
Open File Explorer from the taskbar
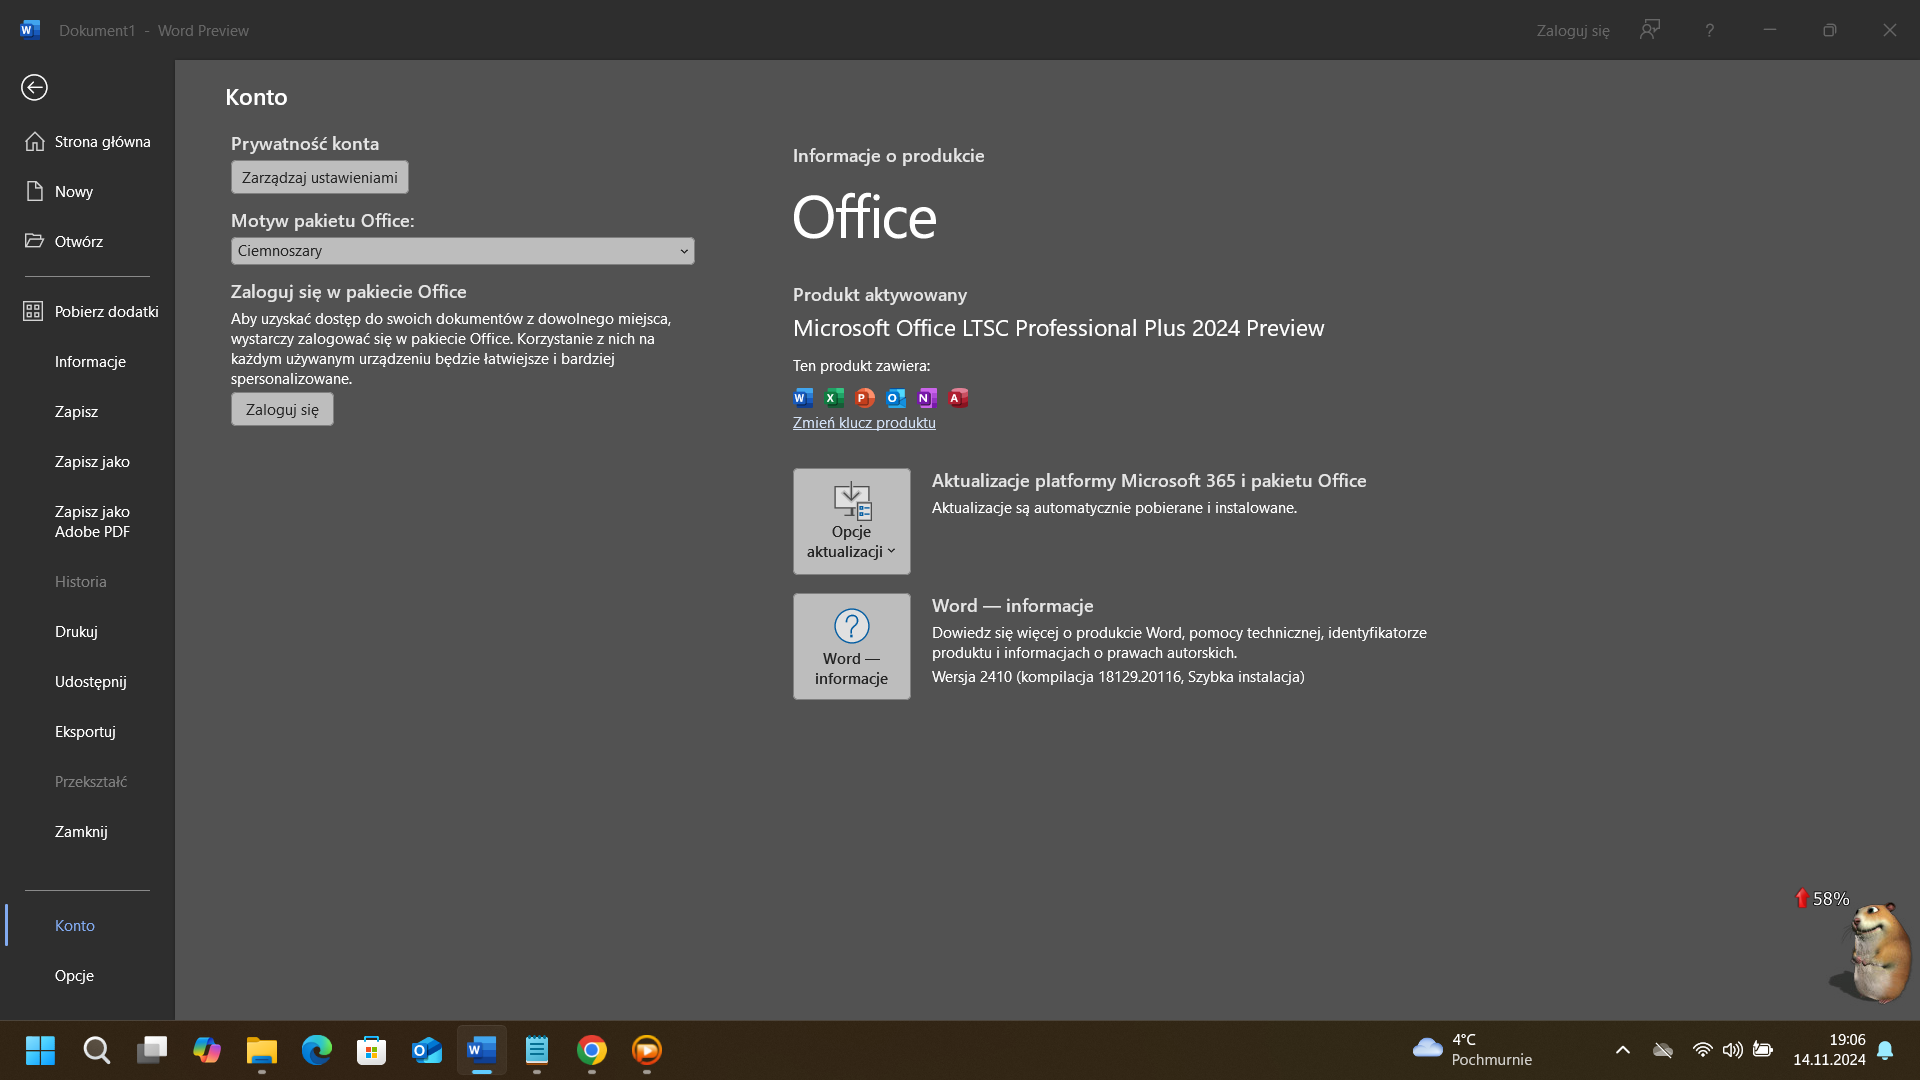pos(262,1050)
